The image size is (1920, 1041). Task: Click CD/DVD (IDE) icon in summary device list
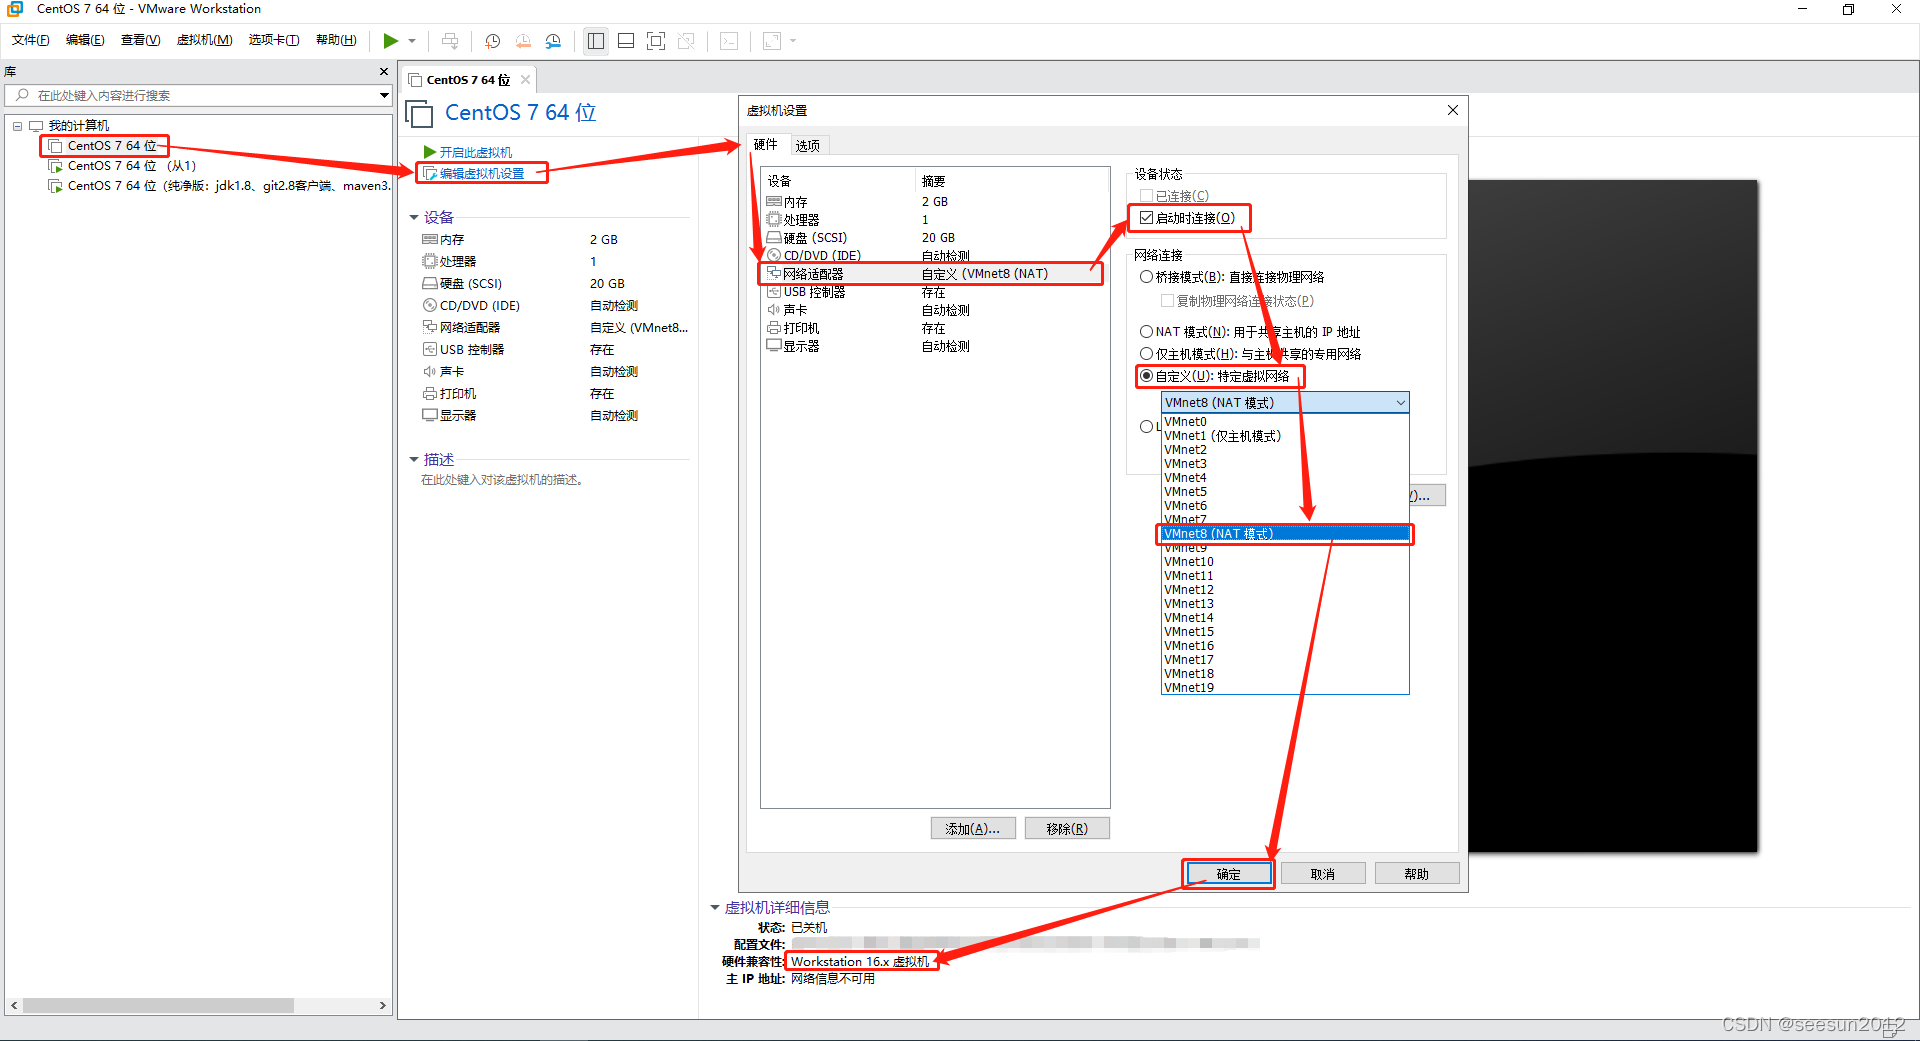[x=430, y=305]
